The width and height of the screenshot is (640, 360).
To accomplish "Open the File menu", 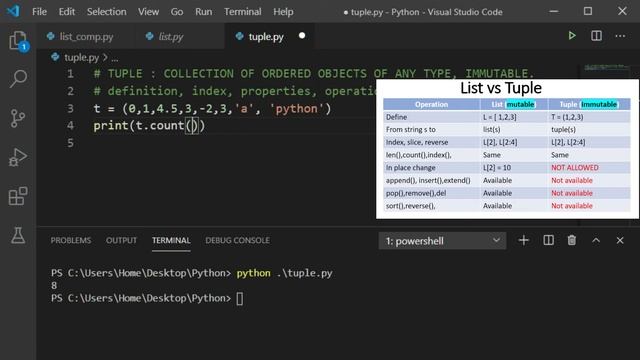I will coord(39,12).
